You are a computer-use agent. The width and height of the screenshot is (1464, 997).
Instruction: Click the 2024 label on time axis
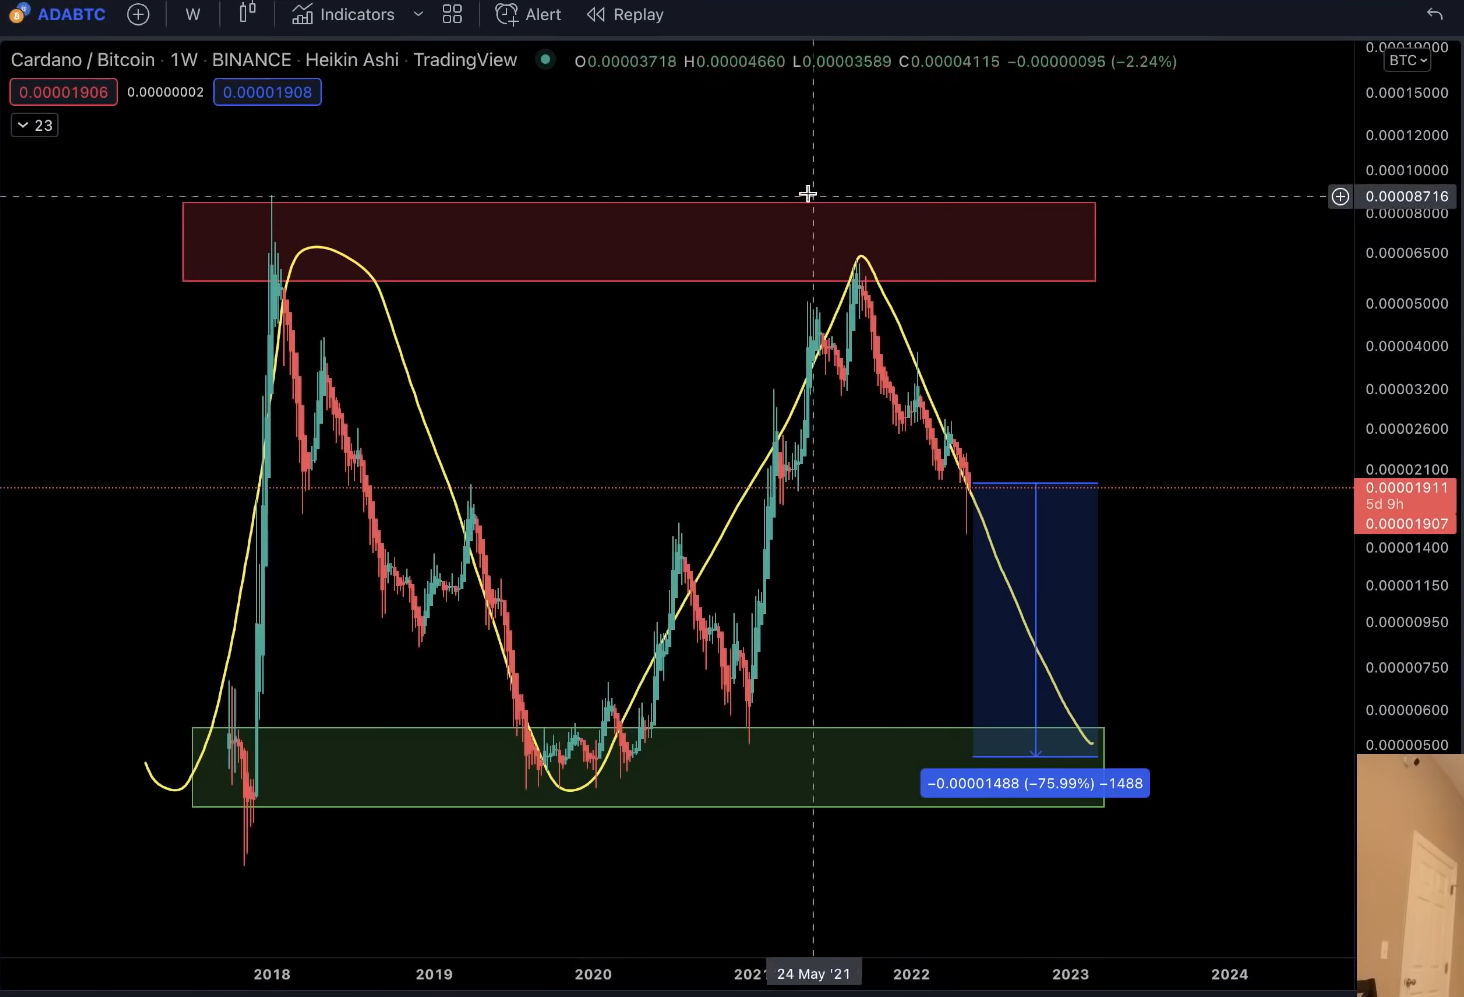coord(1229,974)
